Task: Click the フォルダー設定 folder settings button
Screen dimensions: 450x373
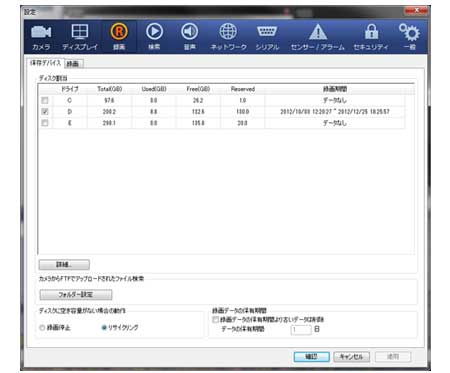Action: click(76, 295)
